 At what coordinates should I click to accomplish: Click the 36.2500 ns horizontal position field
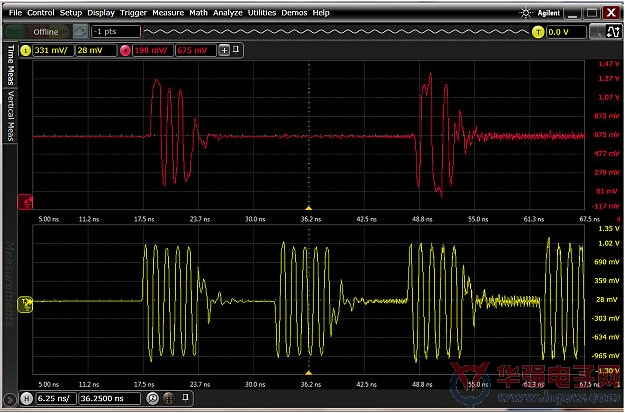(110, 398)
